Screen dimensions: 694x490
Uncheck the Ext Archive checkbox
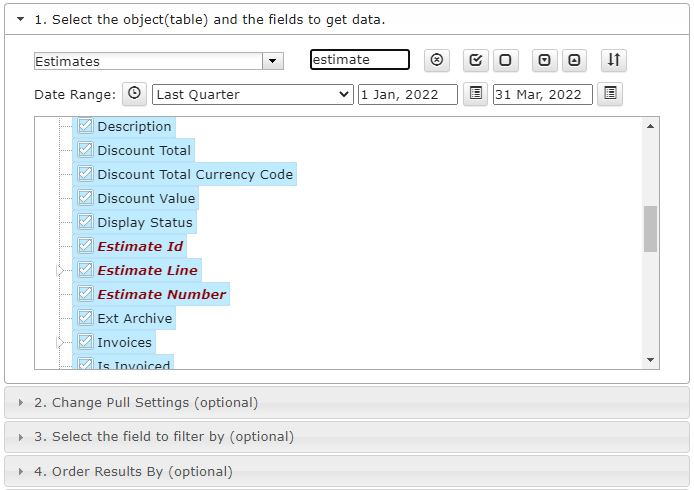coord(85,318)
